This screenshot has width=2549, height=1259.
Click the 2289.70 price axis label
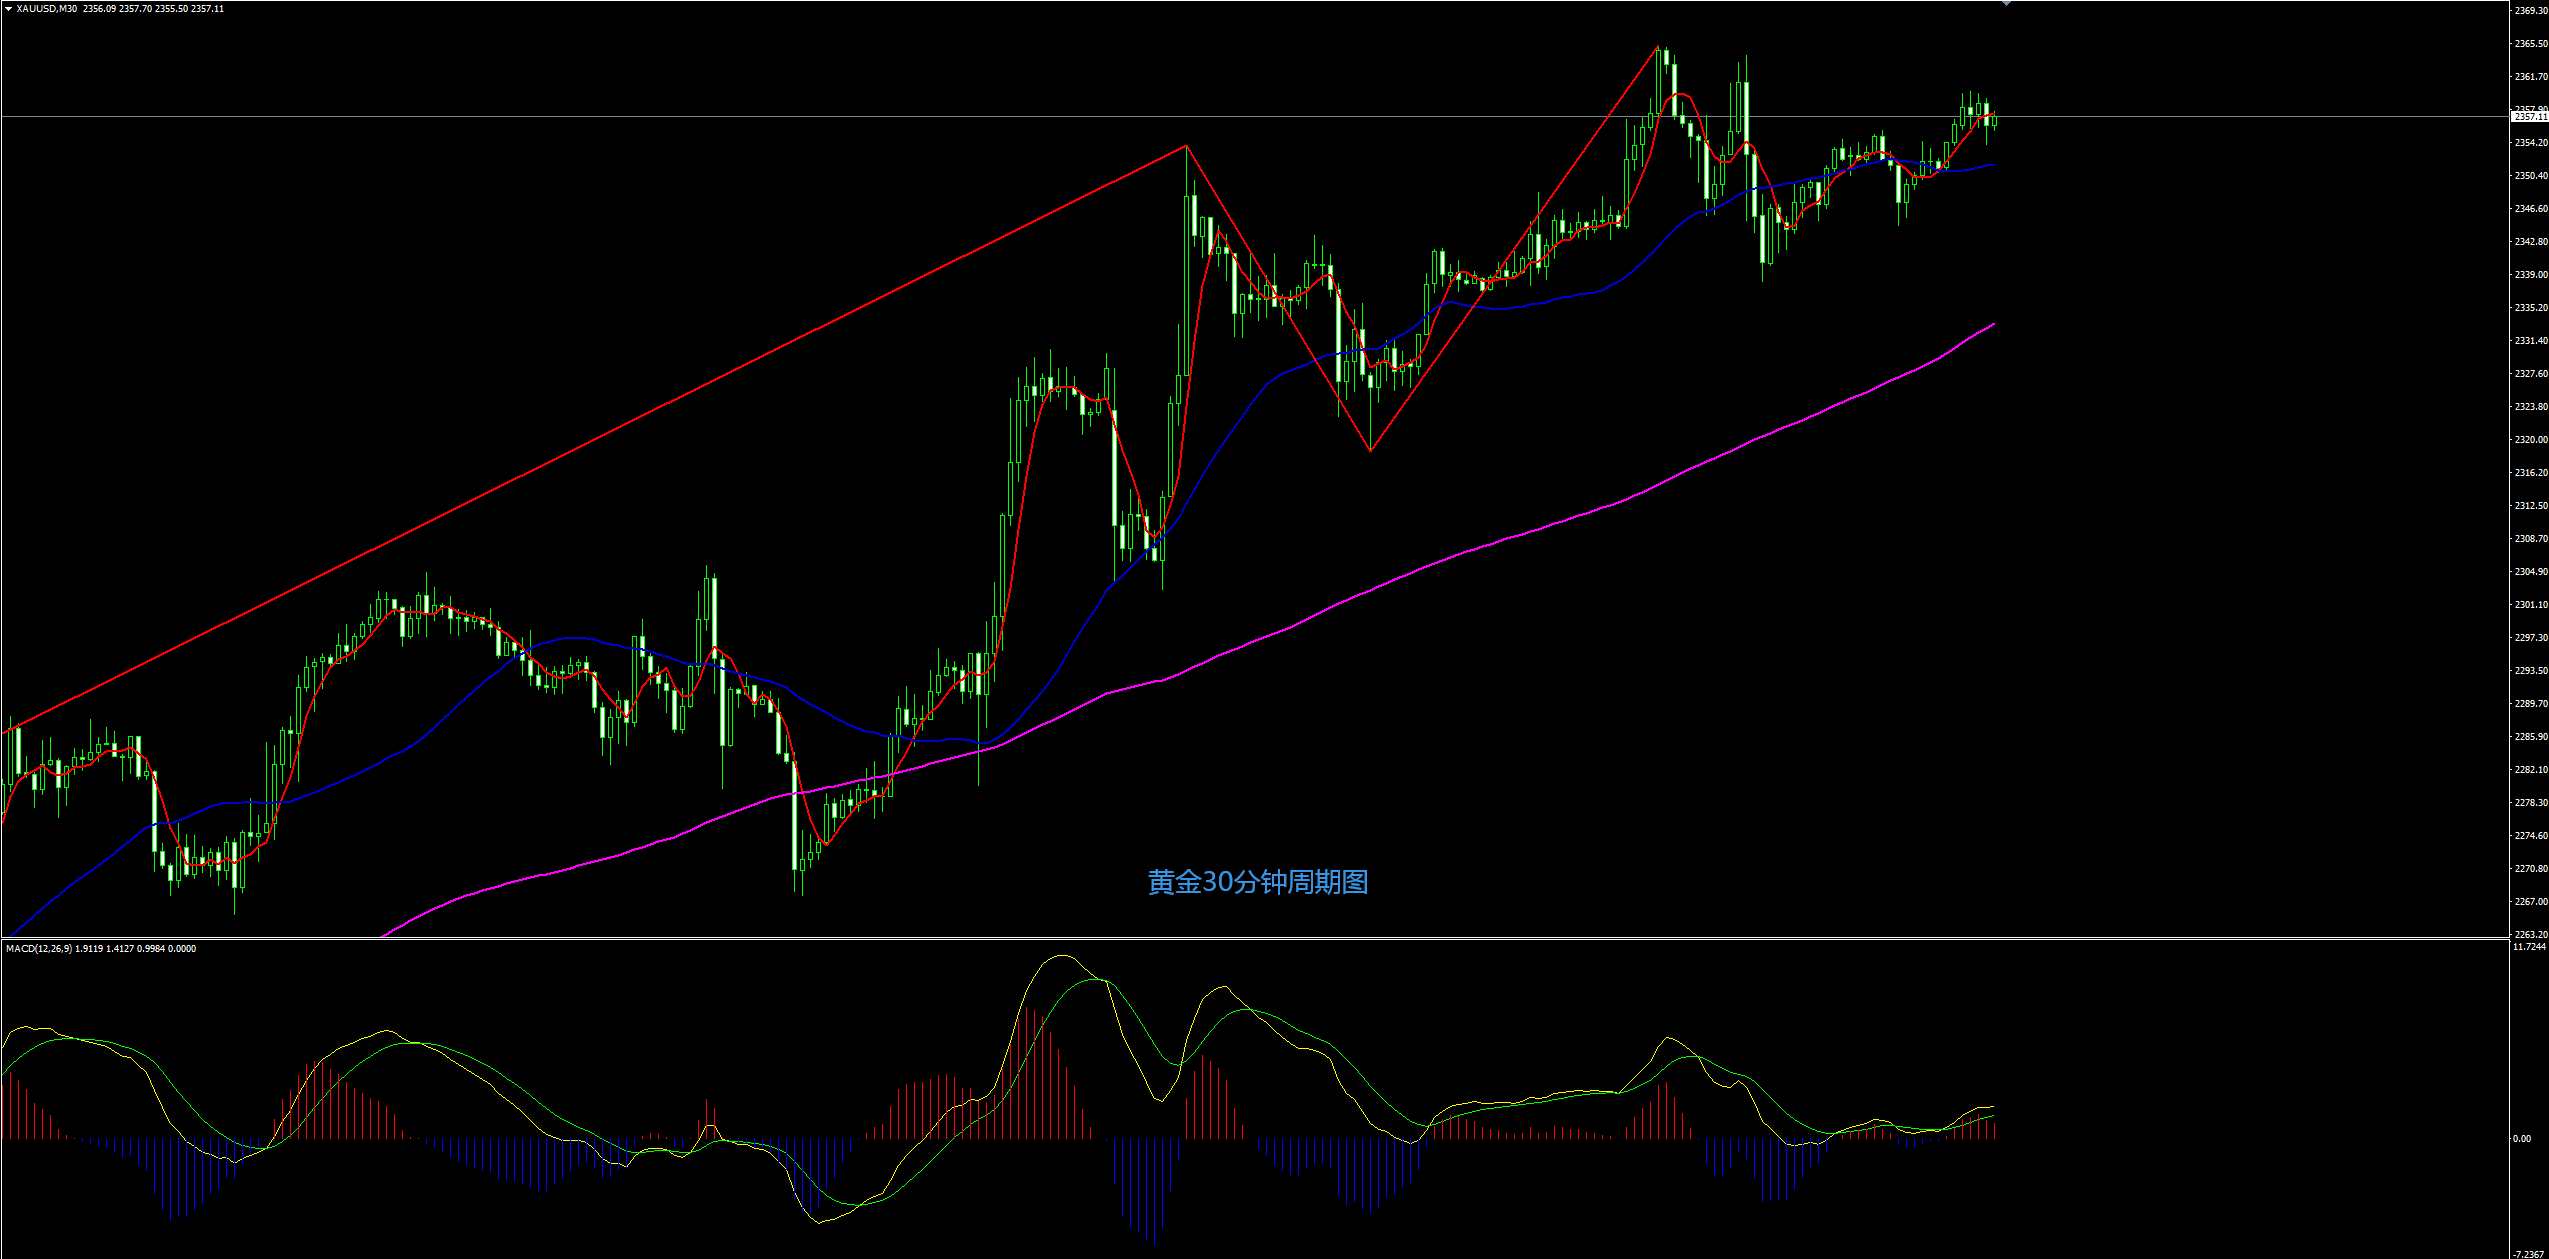pos(2530,704)
